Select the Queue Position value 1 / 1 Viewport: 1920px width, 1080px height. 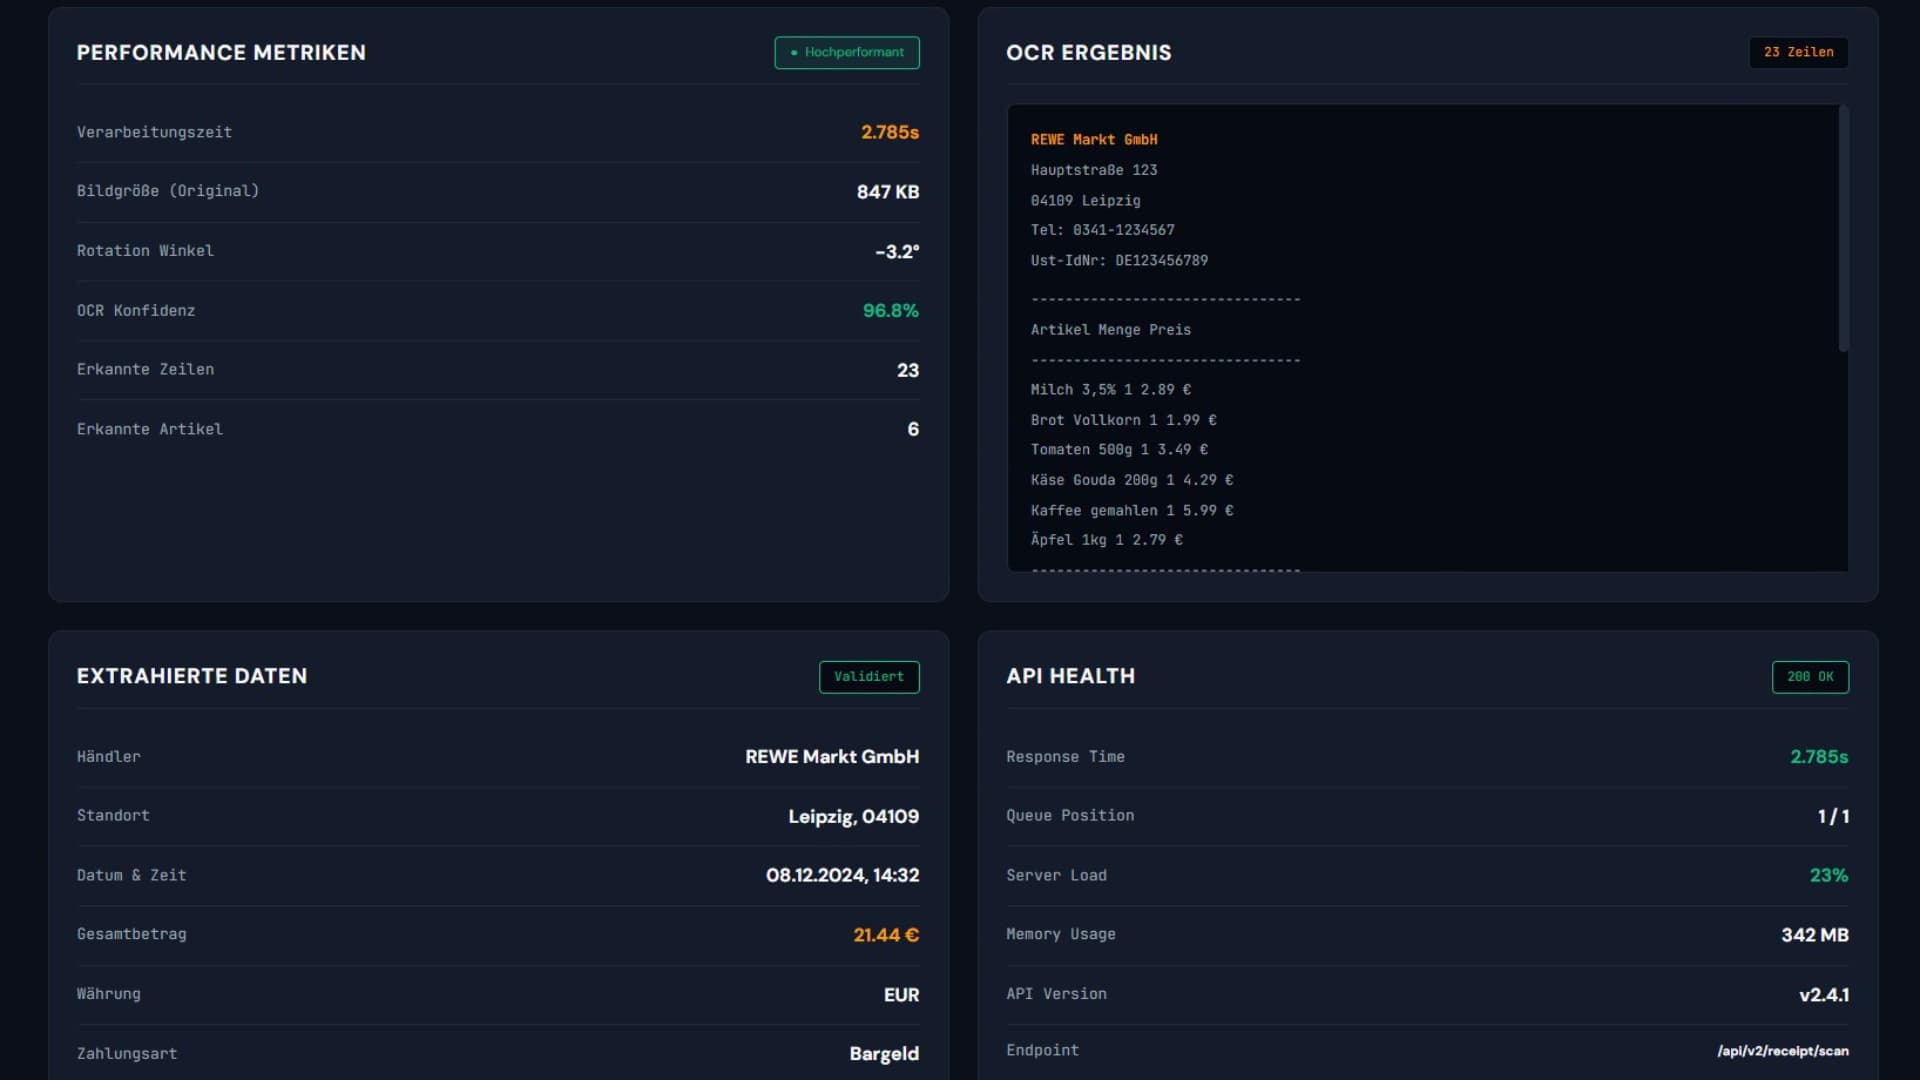1833,816
